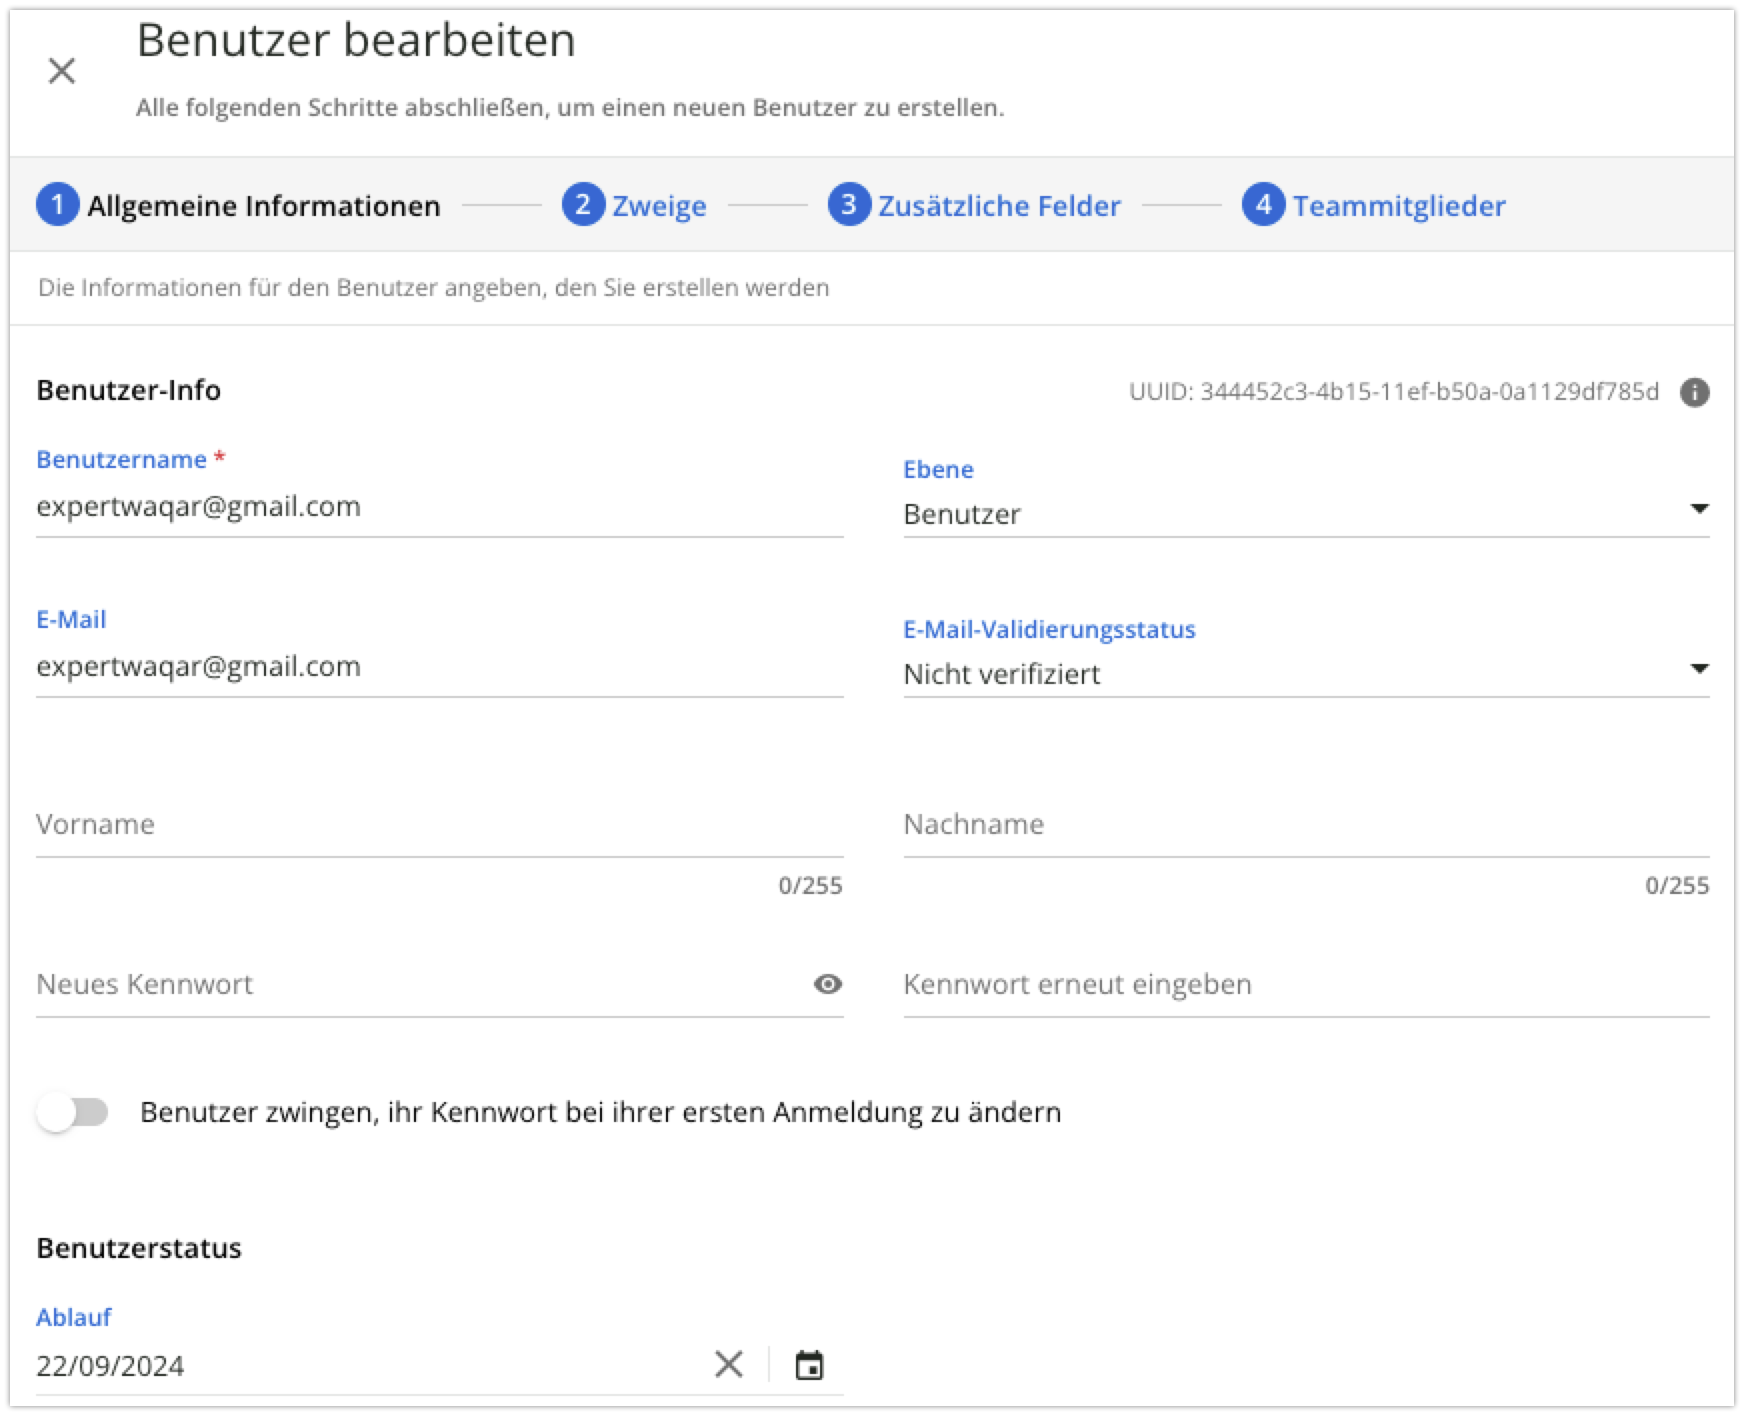Open the Ebene dropdown

pos(1290,514)
